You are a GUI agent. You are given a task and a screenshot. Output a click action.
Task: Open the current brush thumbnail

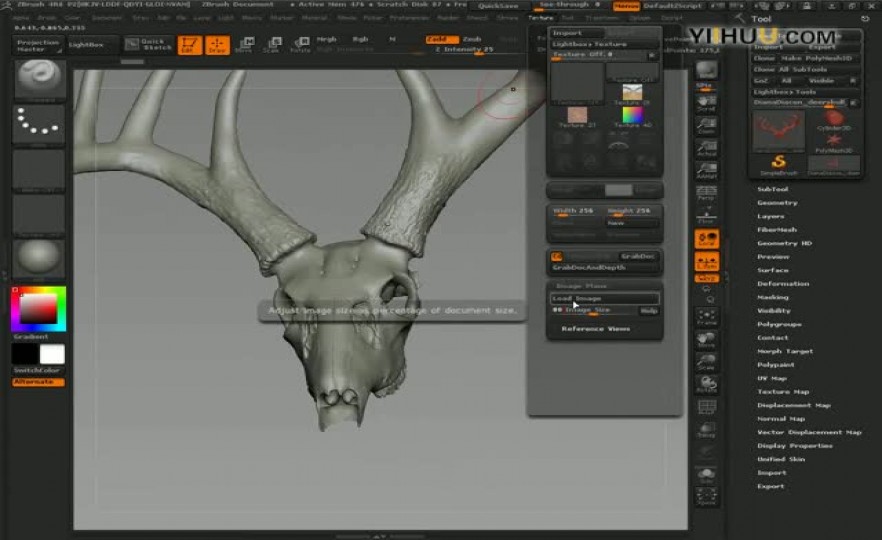39,80
